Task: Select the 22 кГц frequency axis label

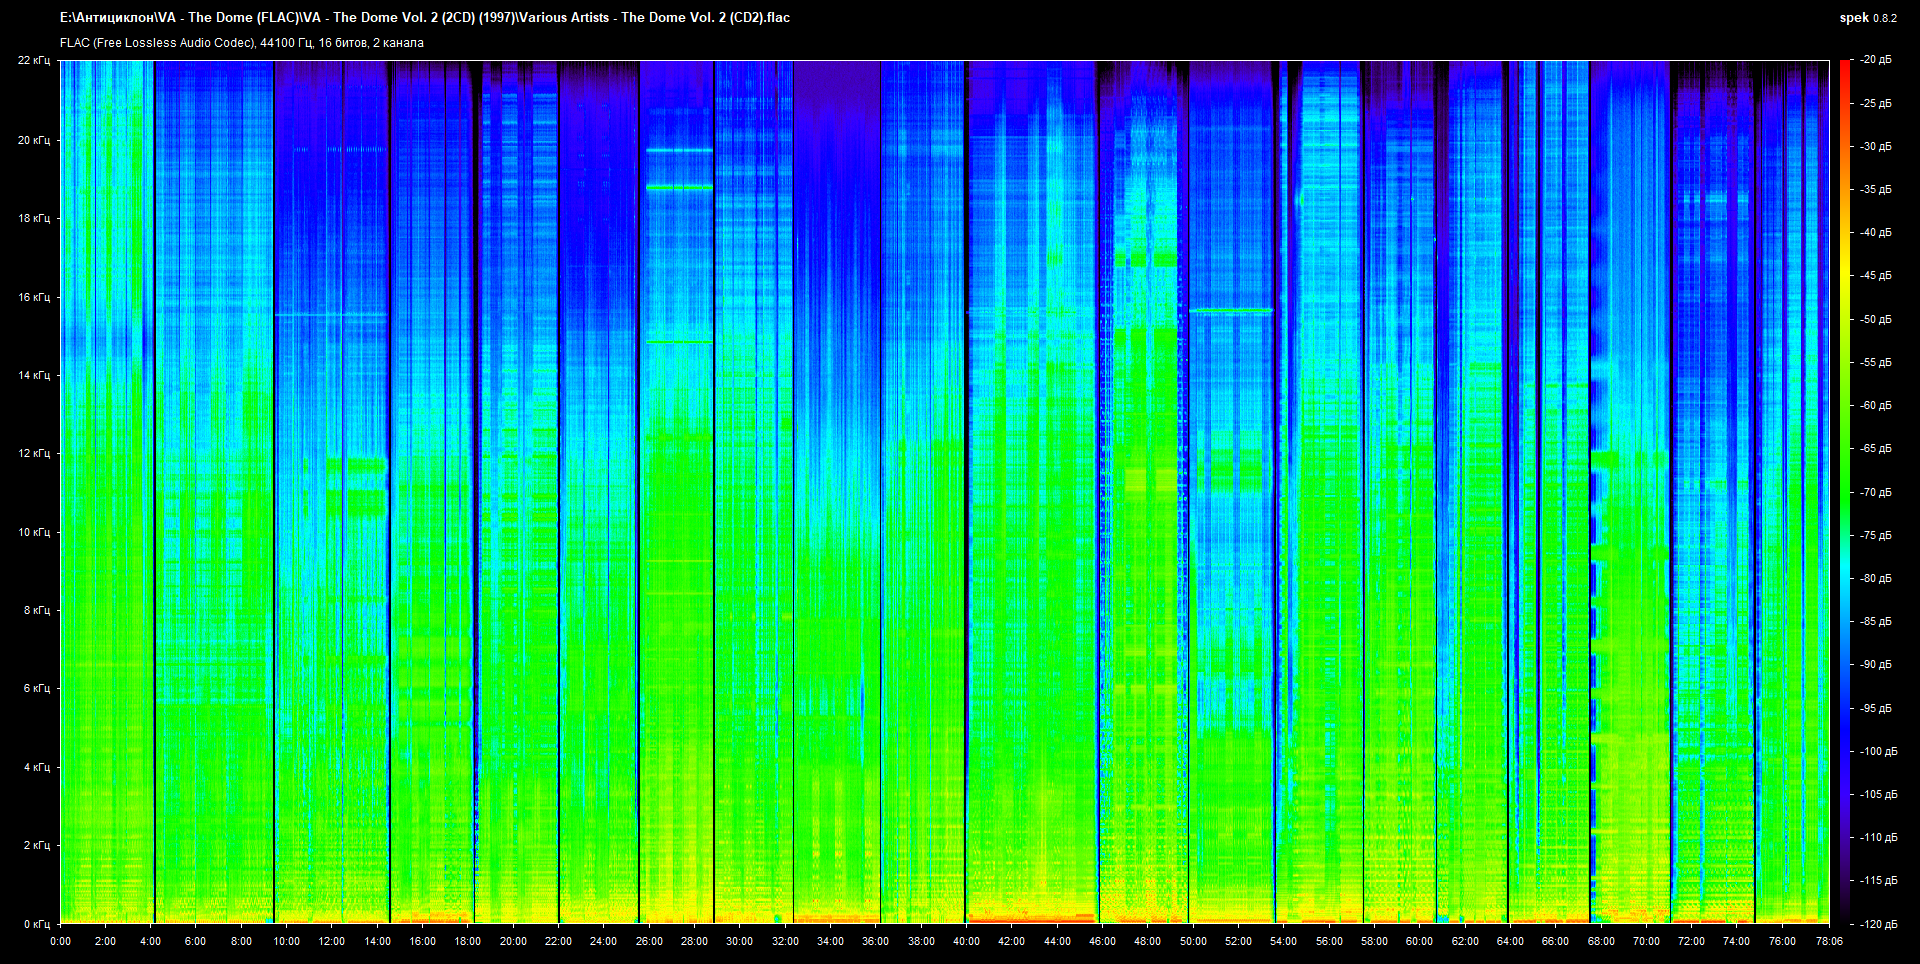Action: click(x=33, y=60)
